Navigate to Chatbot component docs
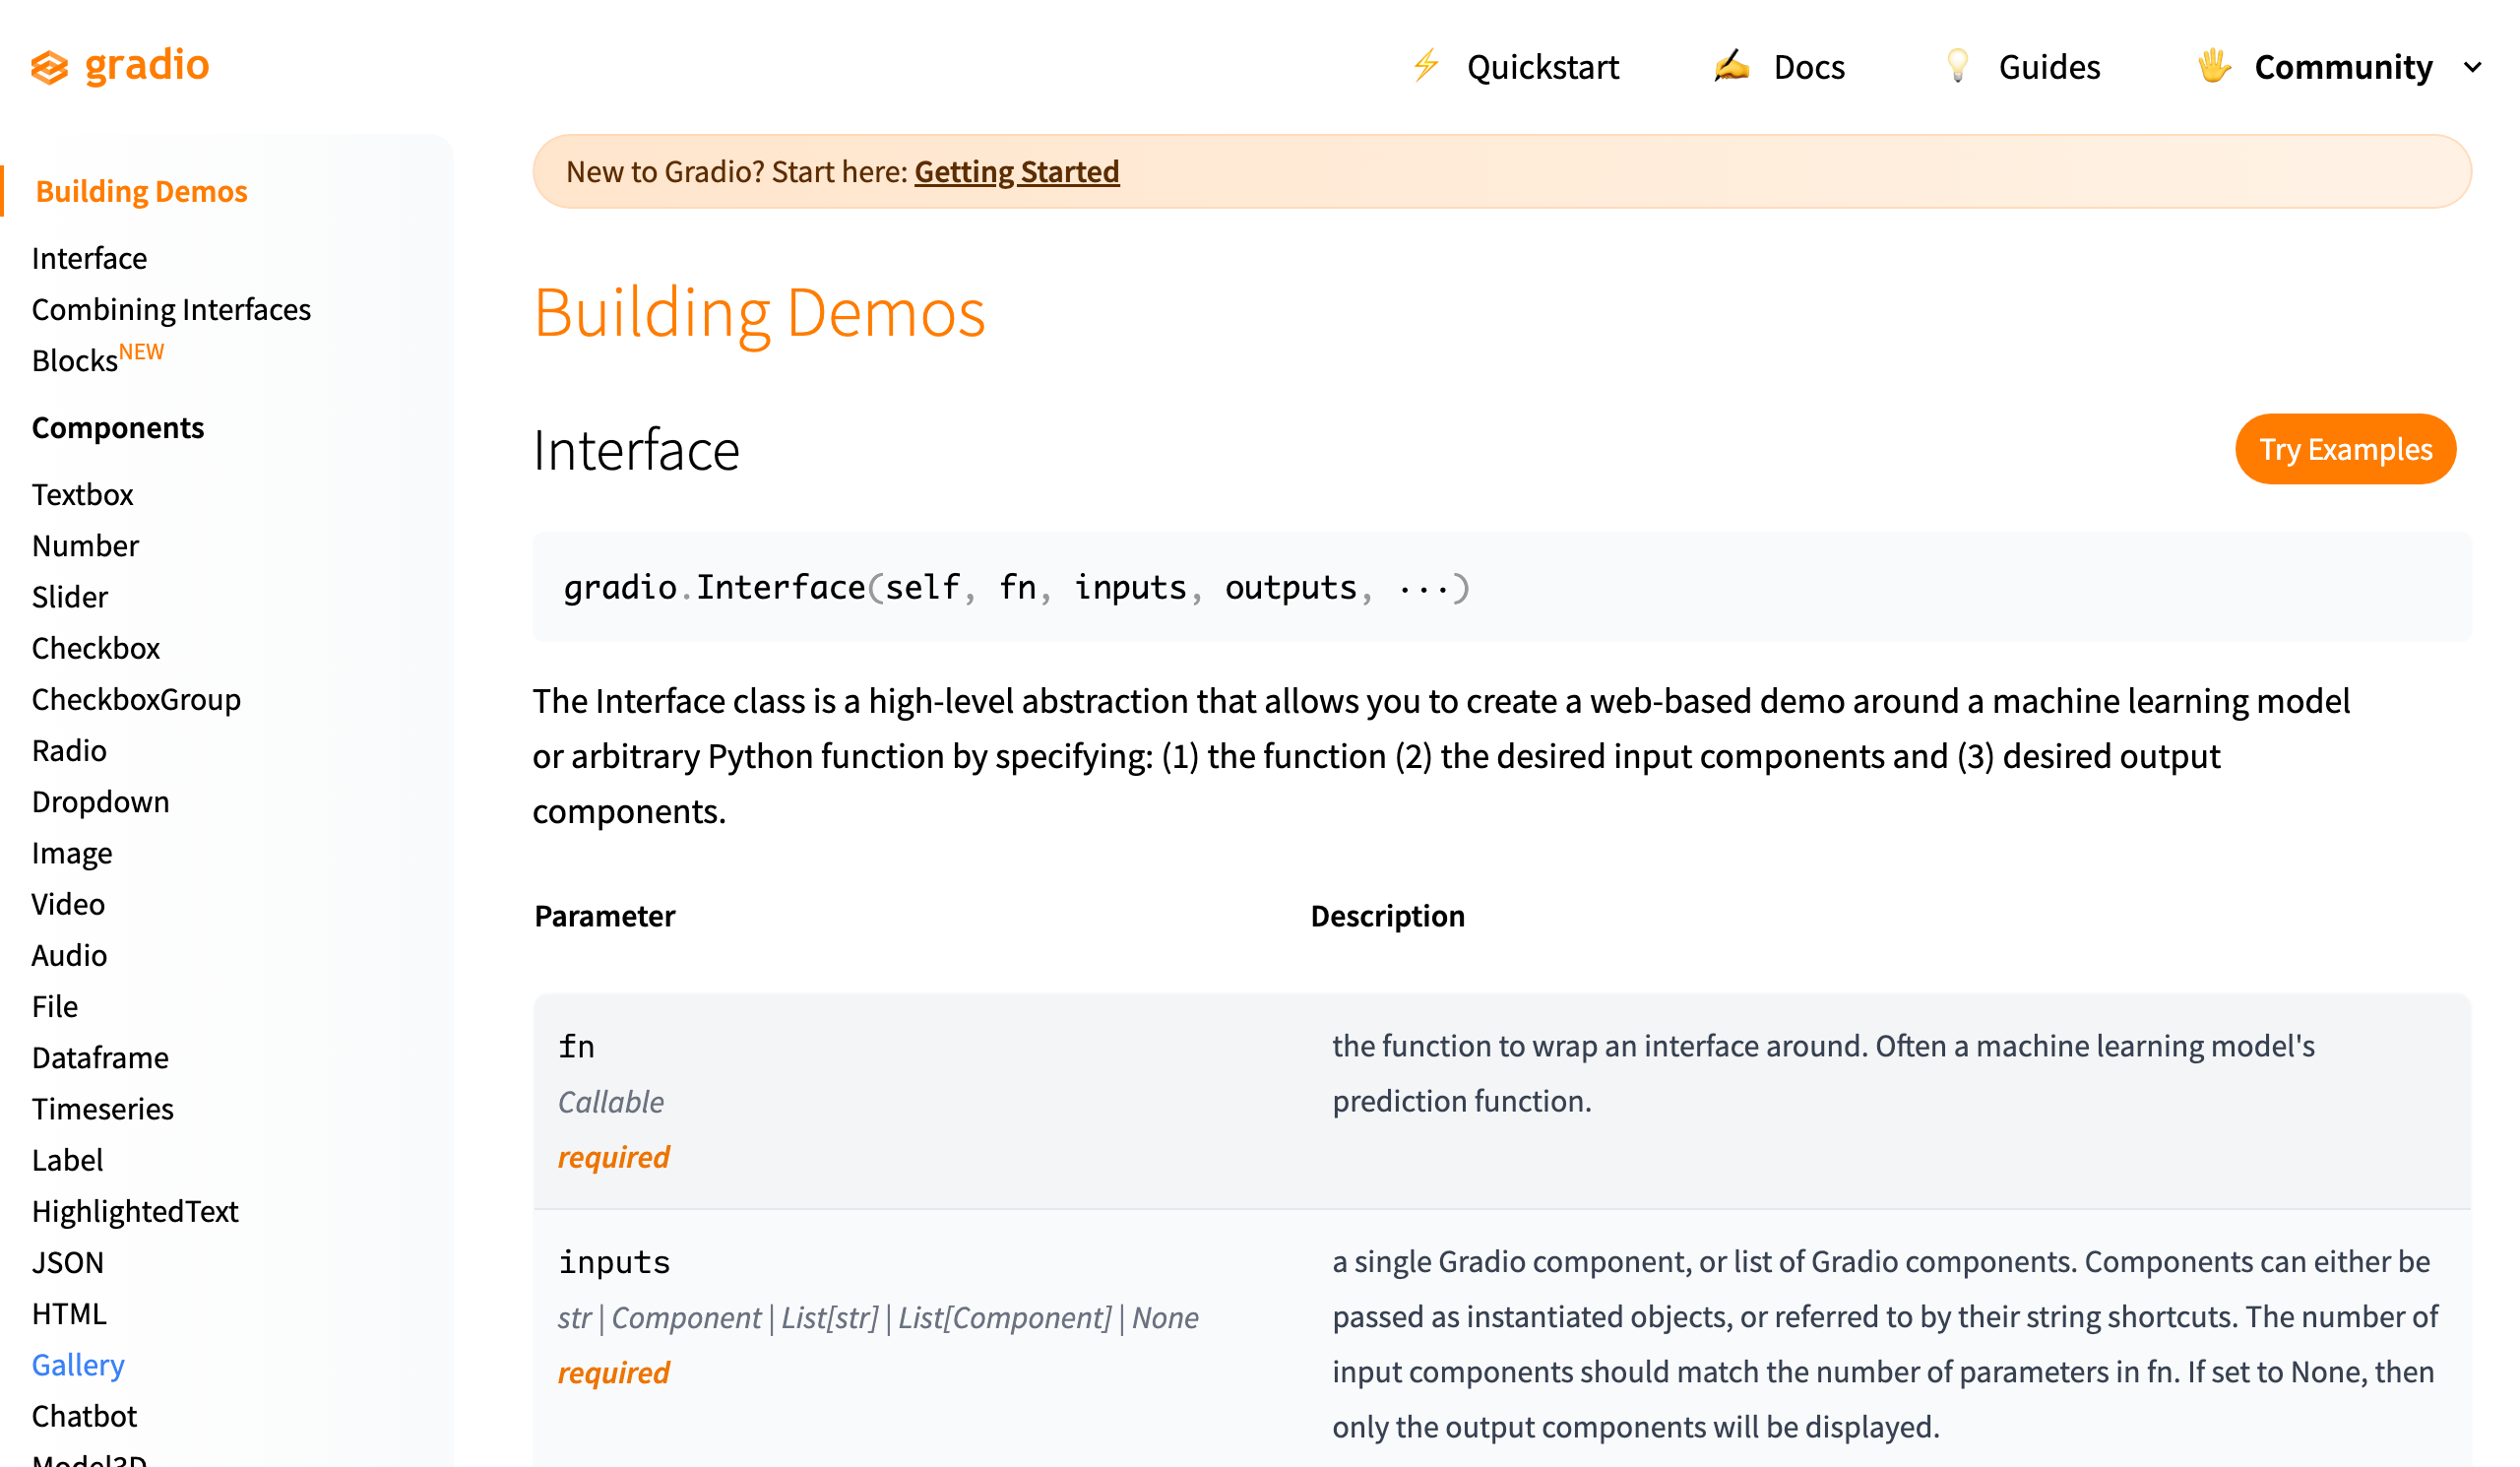The height and width of the screenshot is (1467, 2520). coord(84,1416)
